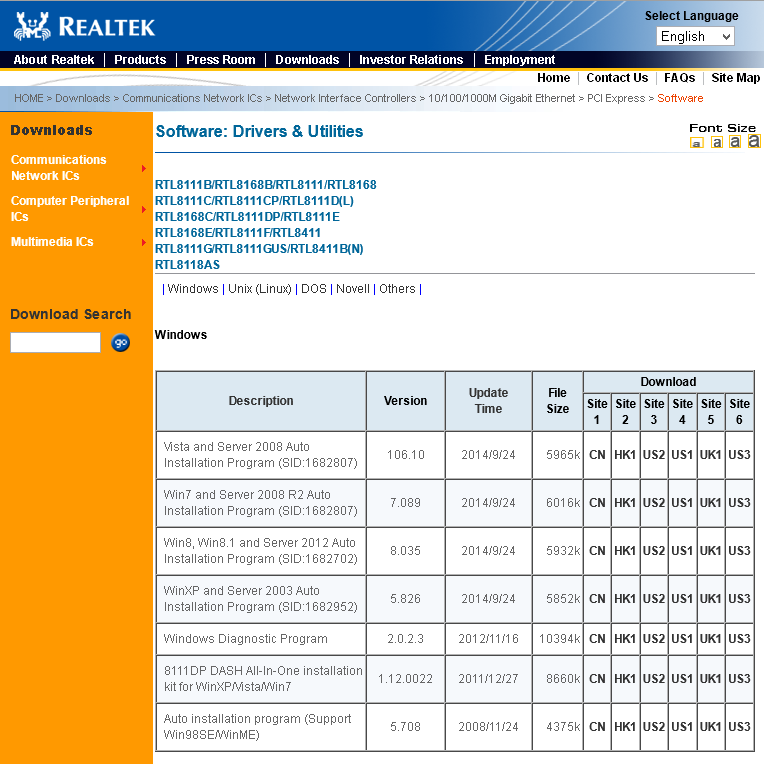The height and width of the screenshot is (764, 764).
Task: Download Win7 driver 7.089 from US2
Action: point(654,503)
